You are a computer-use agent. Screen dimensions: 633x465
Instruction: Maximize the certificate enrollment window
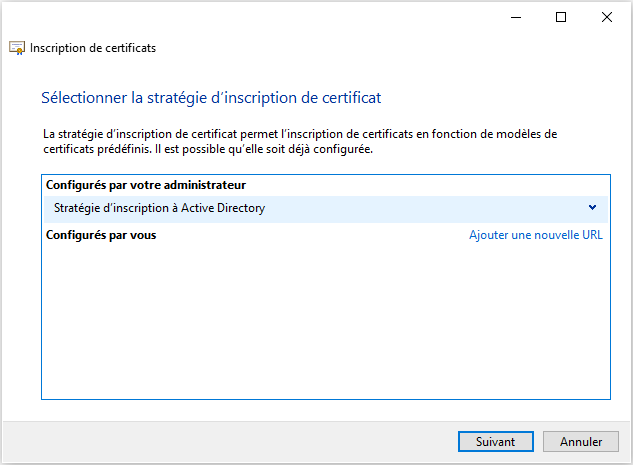[561, 17]
